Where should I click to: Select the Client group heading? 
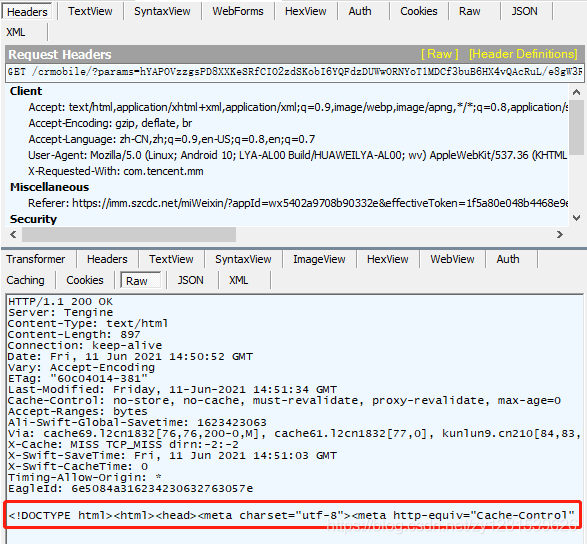[26, 91]
